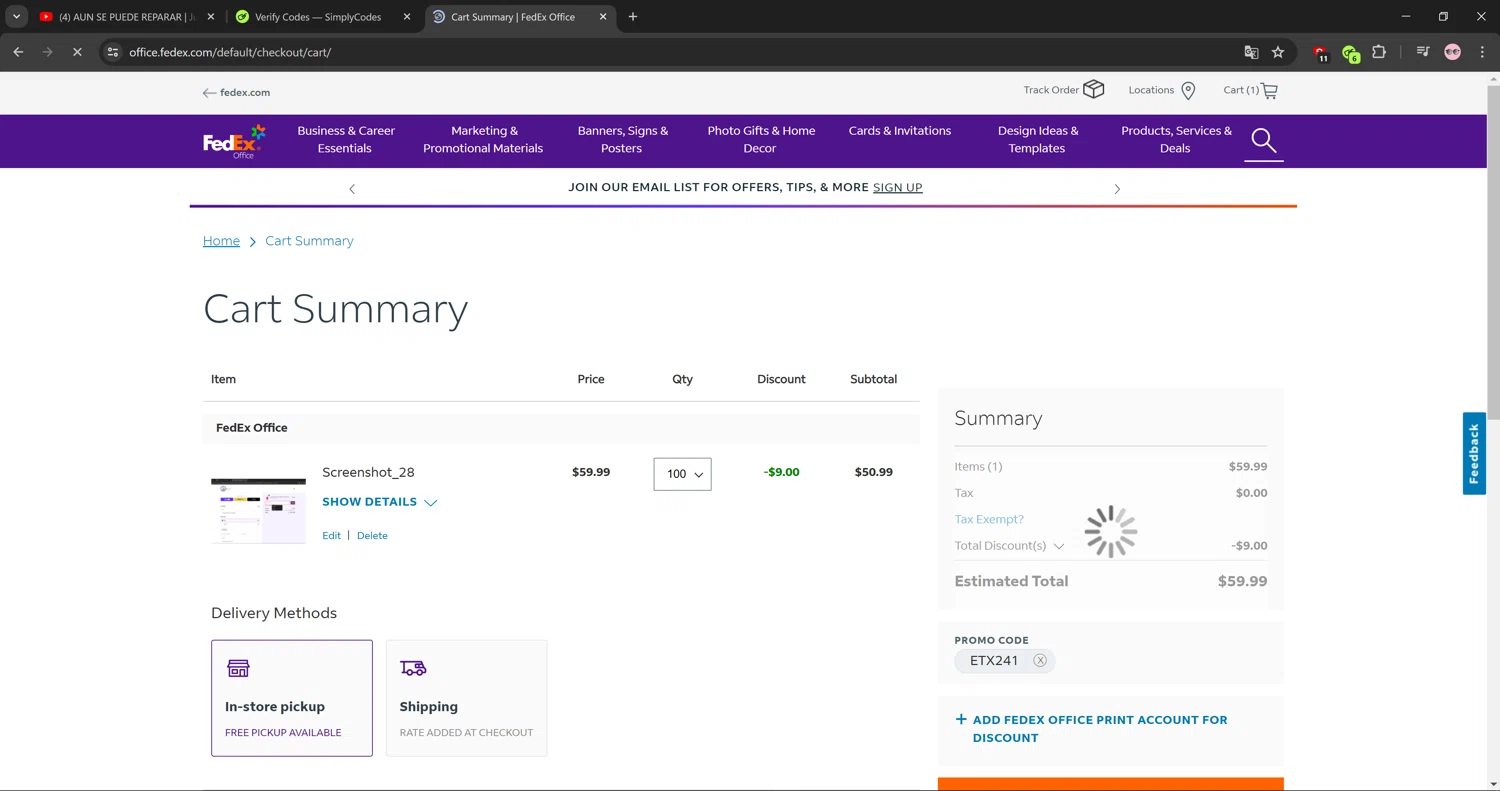This screenshot has width=1500, height=791.
Task: Open the media control icon in toolbar
Action: (x=1423, y=52)
